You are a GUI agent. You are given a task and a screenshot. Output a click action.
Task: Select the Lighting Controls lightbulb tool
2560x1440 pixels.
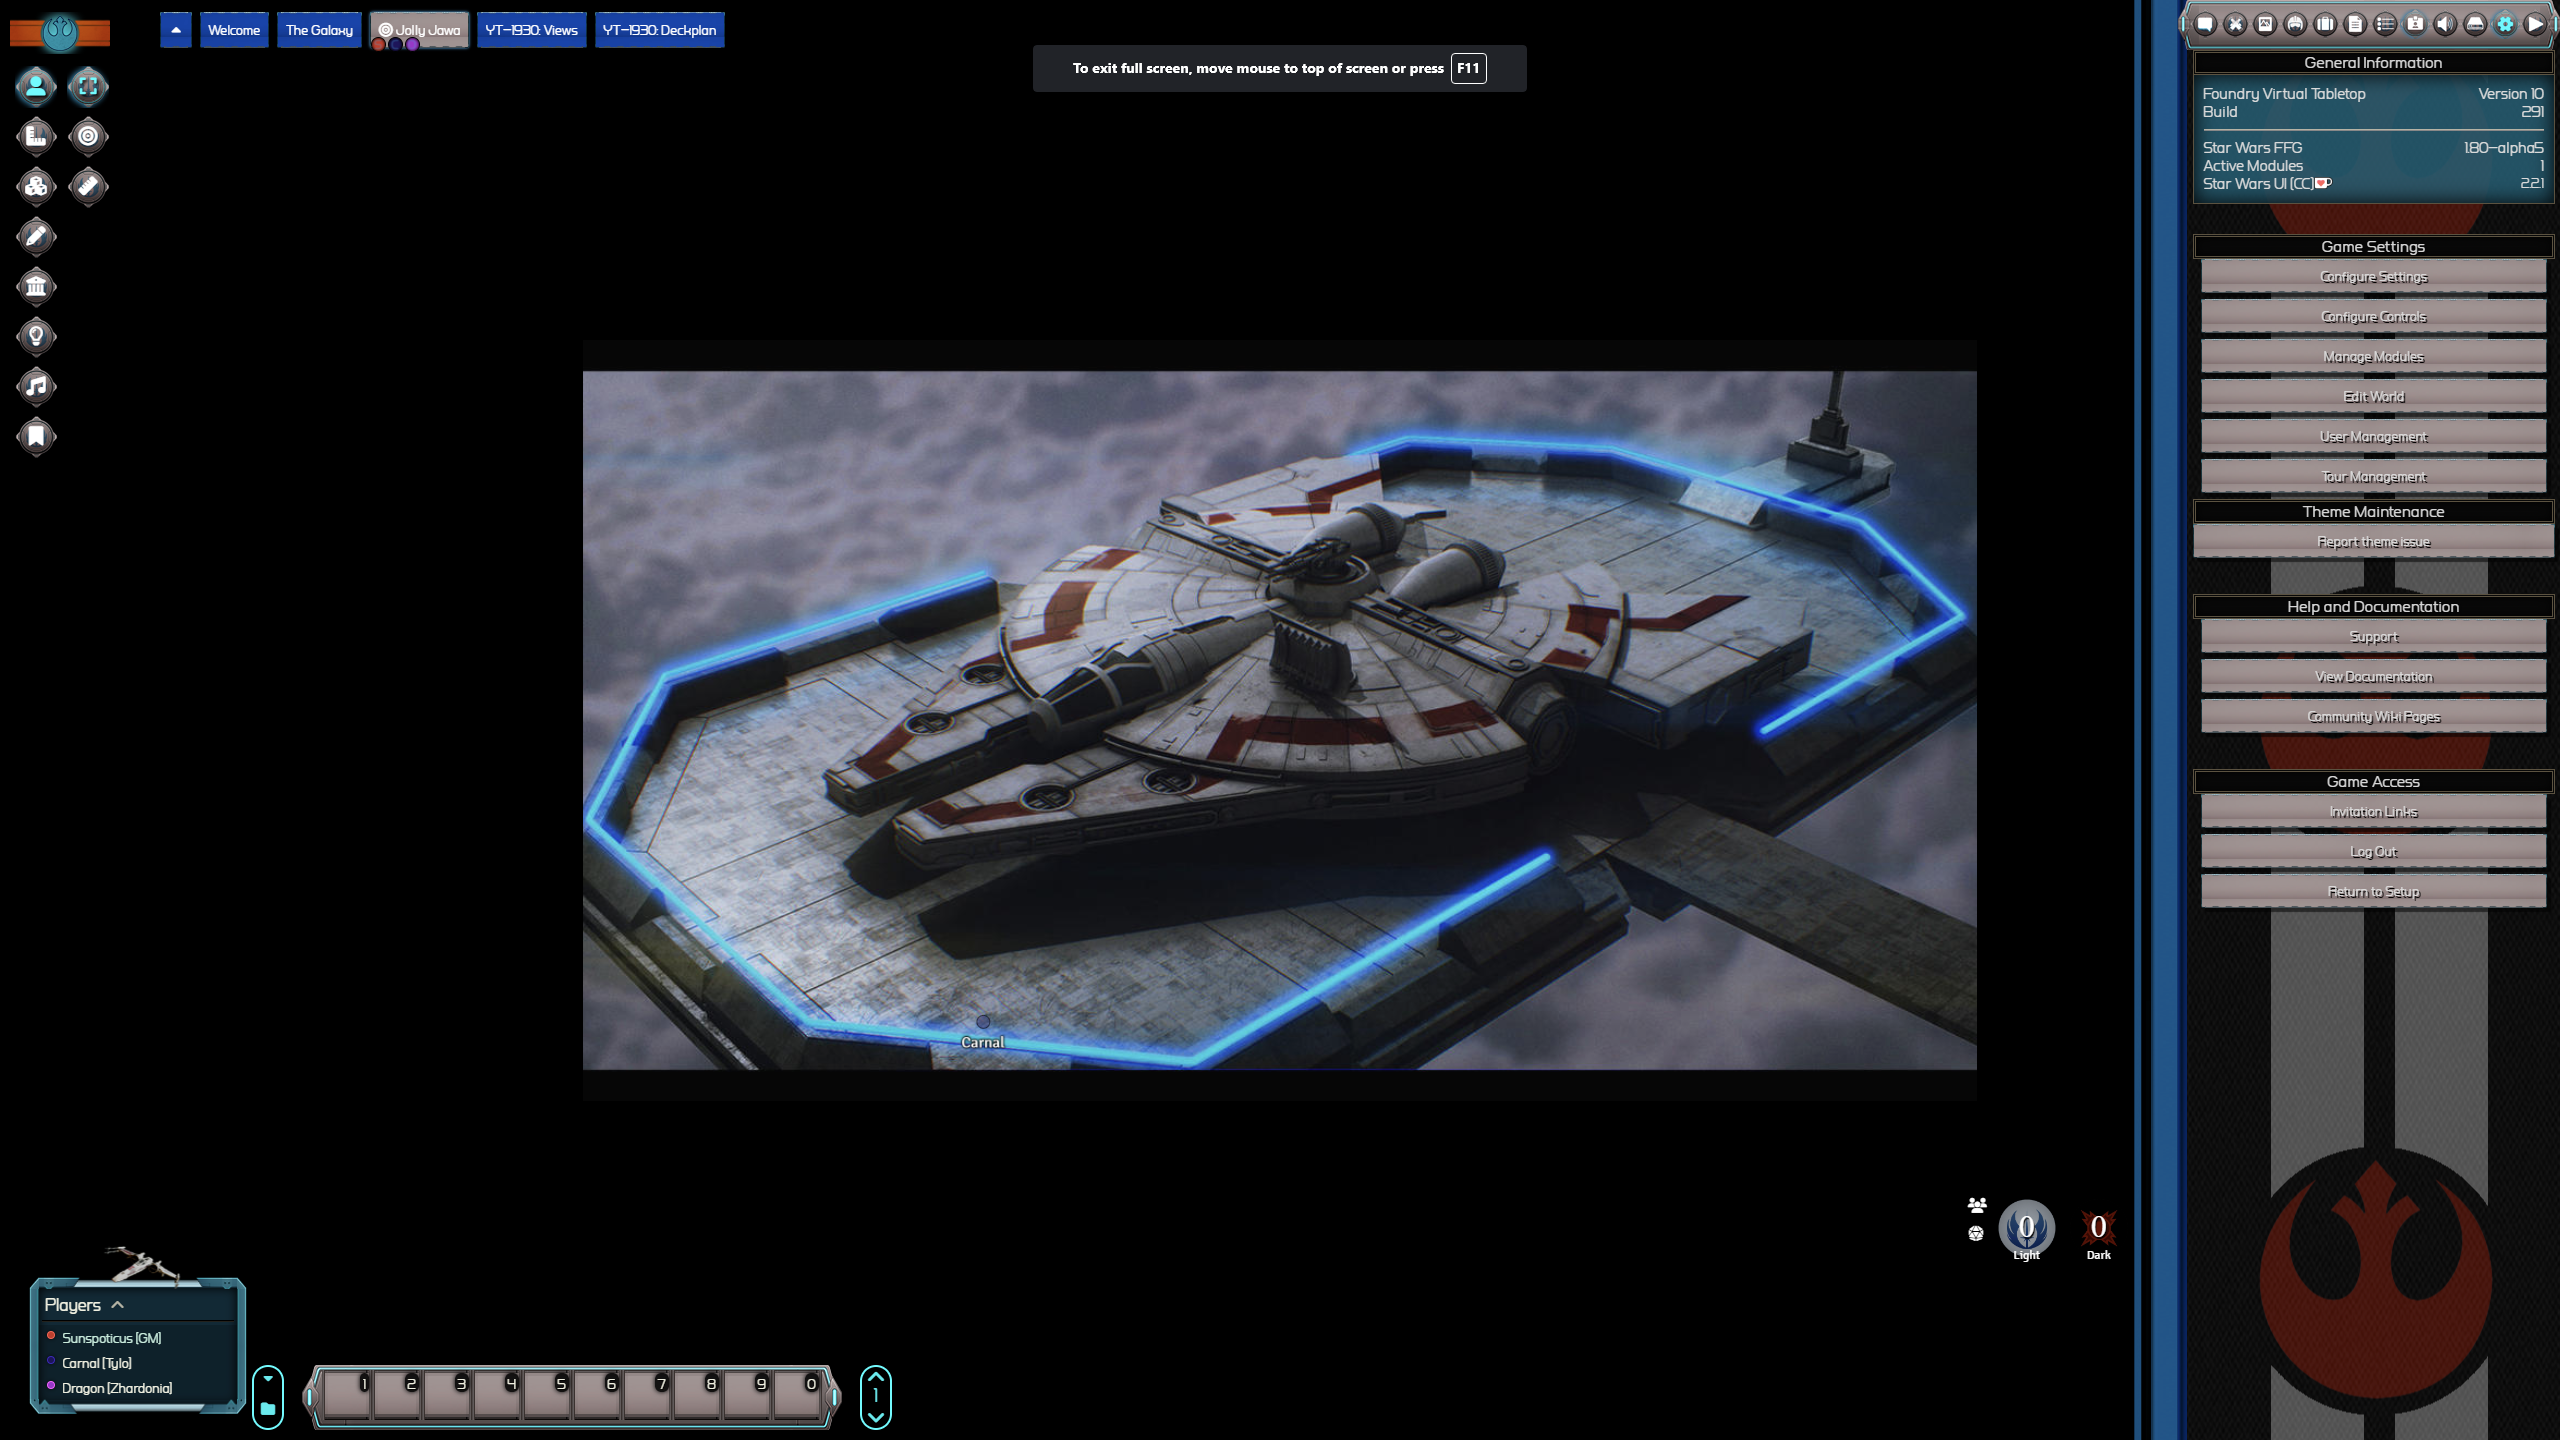pos(36,337)
